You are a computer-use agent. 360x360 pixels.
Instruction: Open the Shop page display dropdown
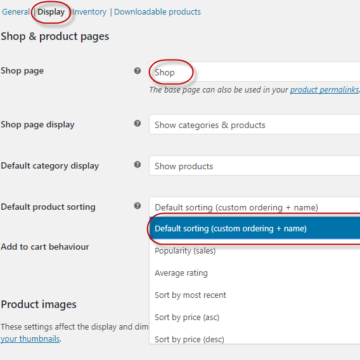click(x=255, y=125)
